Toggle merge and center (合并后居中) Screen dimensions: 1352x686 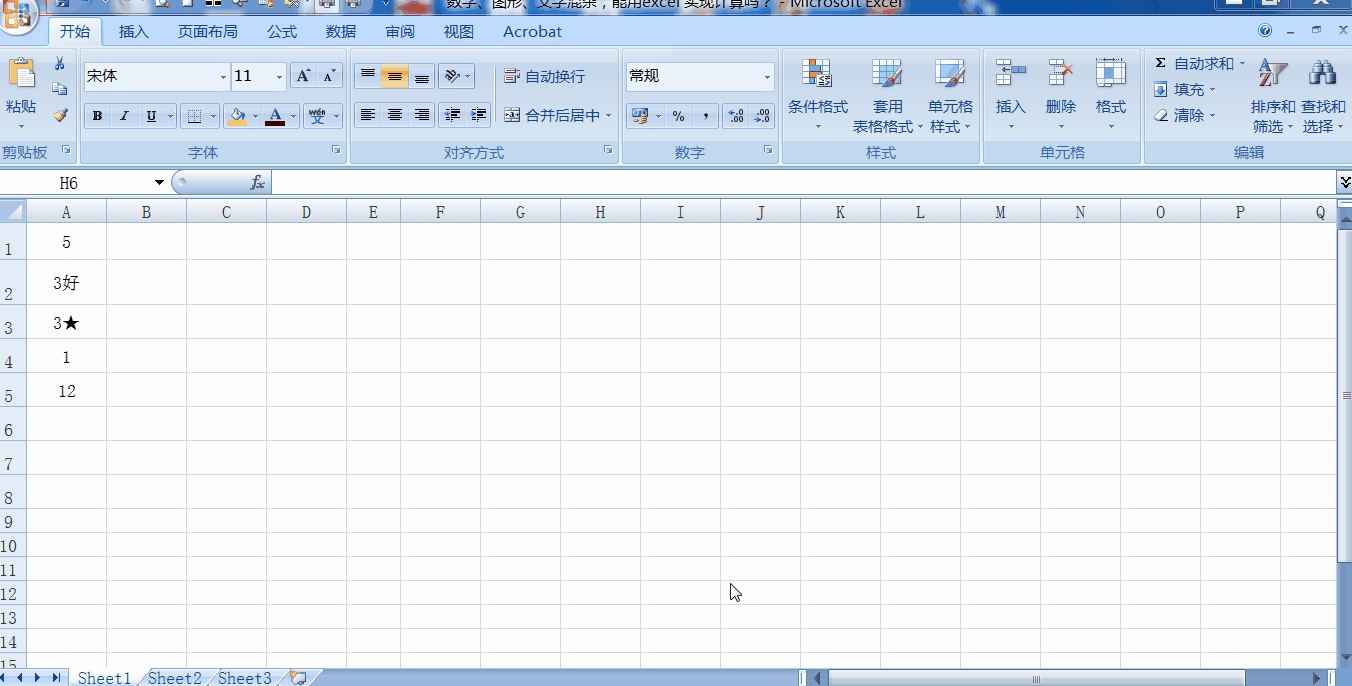pyautogui.click(x=550, y=115)
